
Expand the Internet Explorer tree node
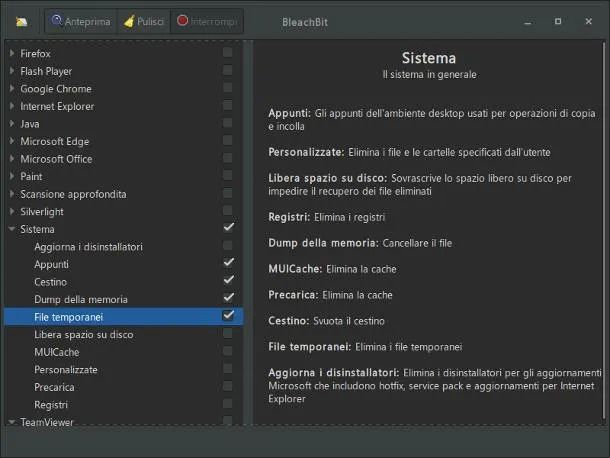pyautogui.click(x=12, y=105)
